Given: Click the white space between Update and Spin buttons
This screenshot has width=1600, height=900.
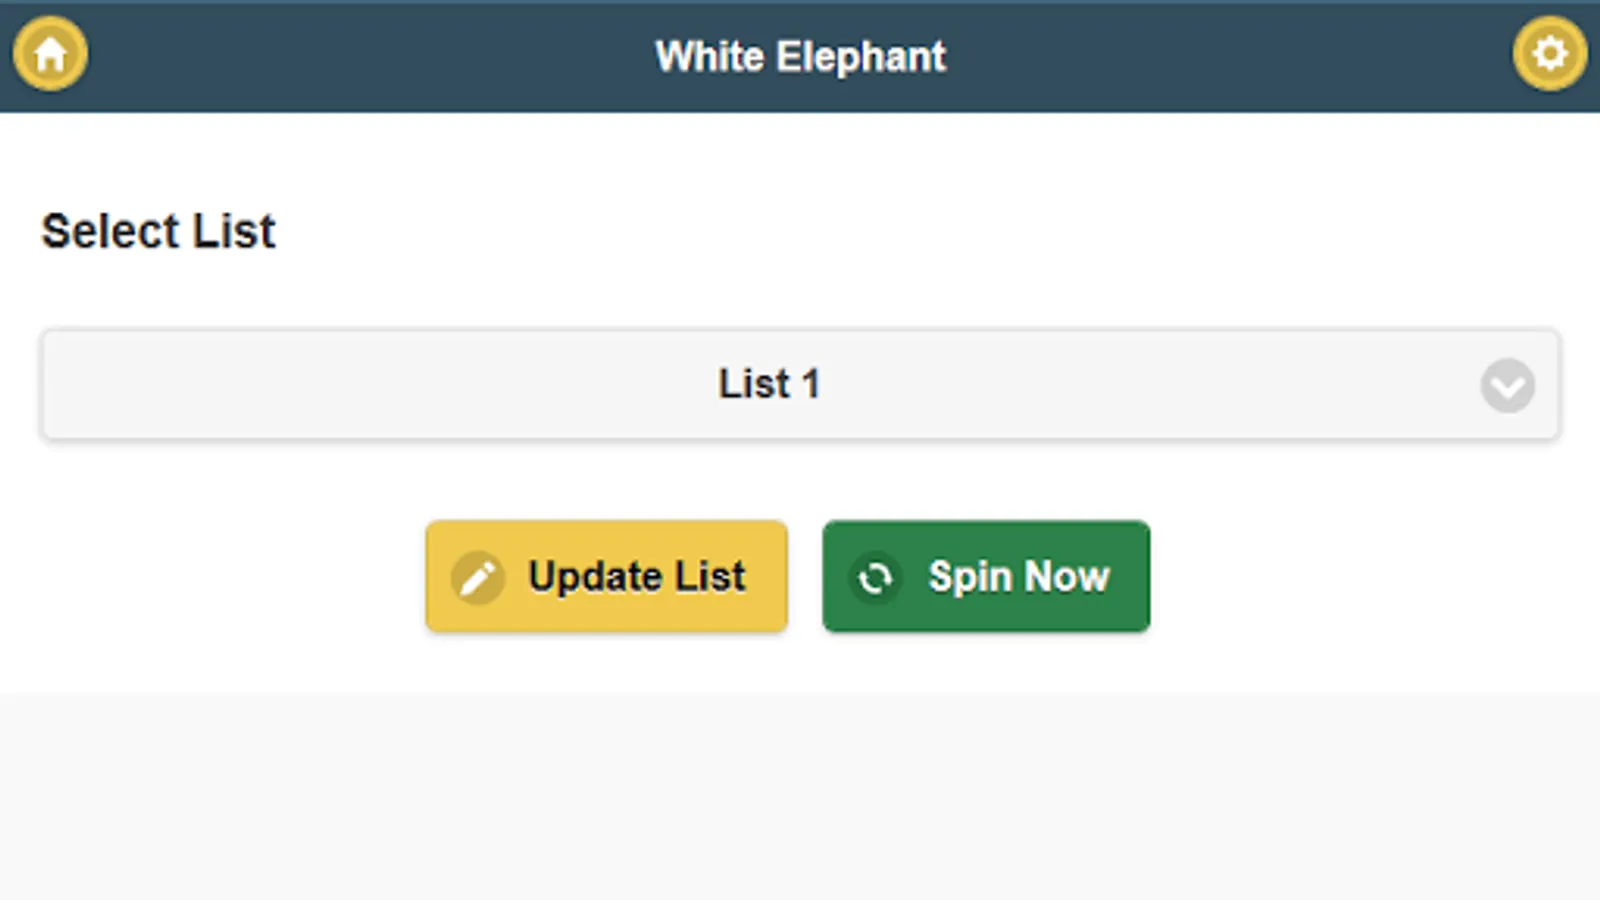Looking at the screenshot, I should [805, 577].
